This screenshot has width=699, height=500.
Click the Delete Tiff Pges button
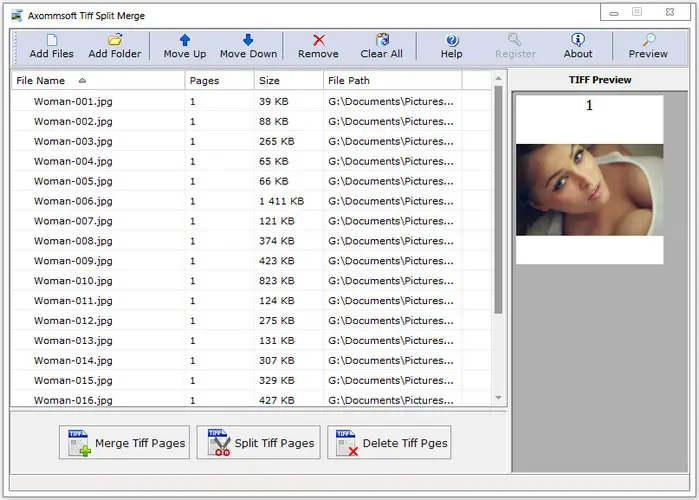(388, 443)
